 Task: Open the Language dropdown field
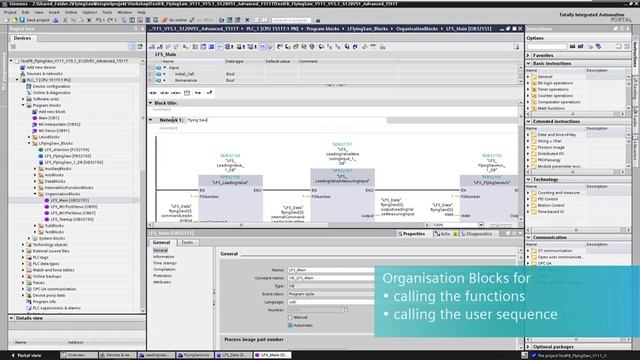[x=331, y=302]
